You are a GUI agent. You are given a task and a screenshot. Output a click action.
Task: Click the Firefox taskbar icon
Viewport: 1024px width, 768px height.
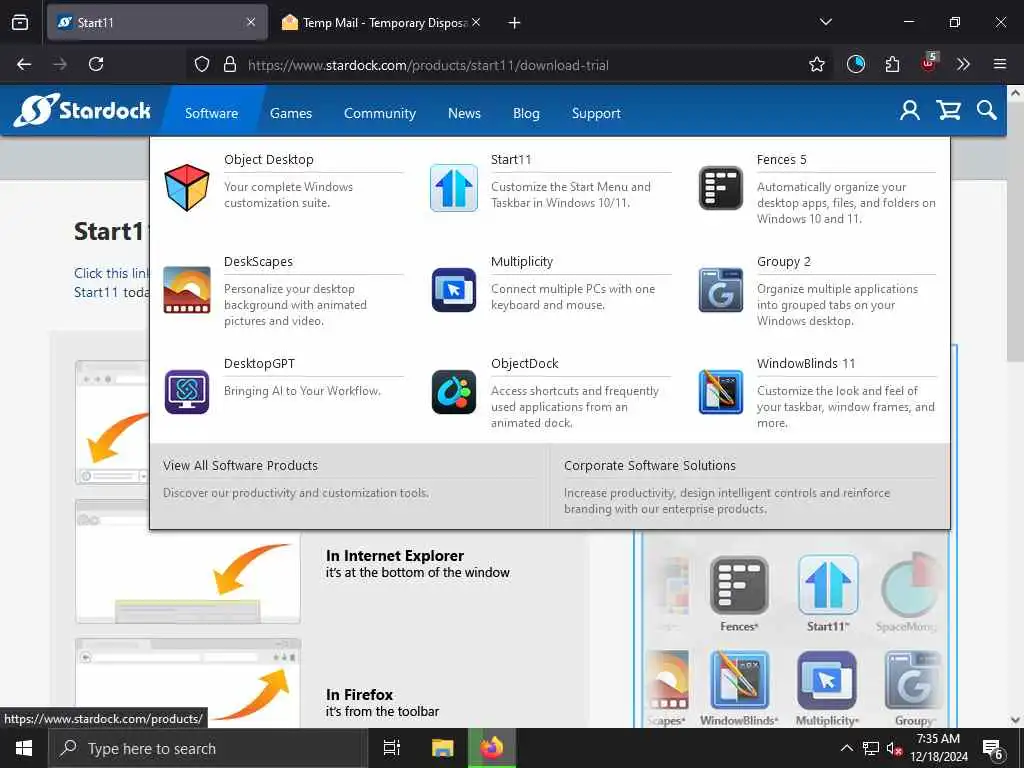[x=492, y=748]
